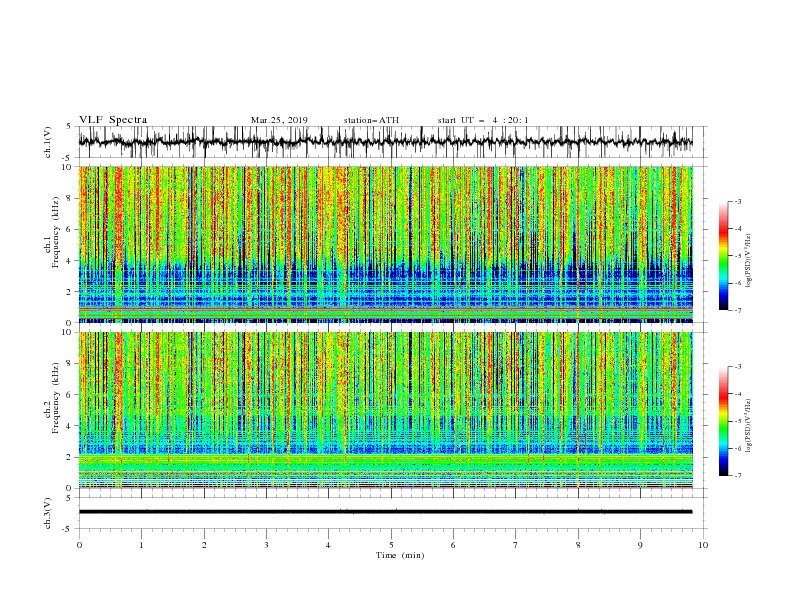Click the "Time (min)" axis label
This screenshot has height=612, width=792.
(x=400, y=555)
